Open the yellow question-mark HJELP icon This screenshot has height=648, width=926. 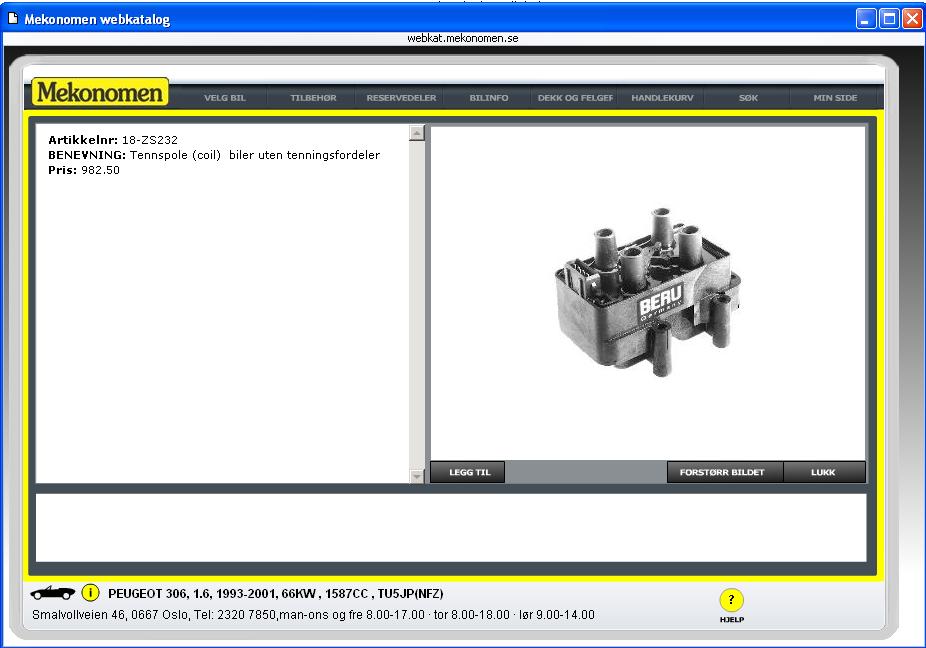pyautogui.click(x=731, y=600)
